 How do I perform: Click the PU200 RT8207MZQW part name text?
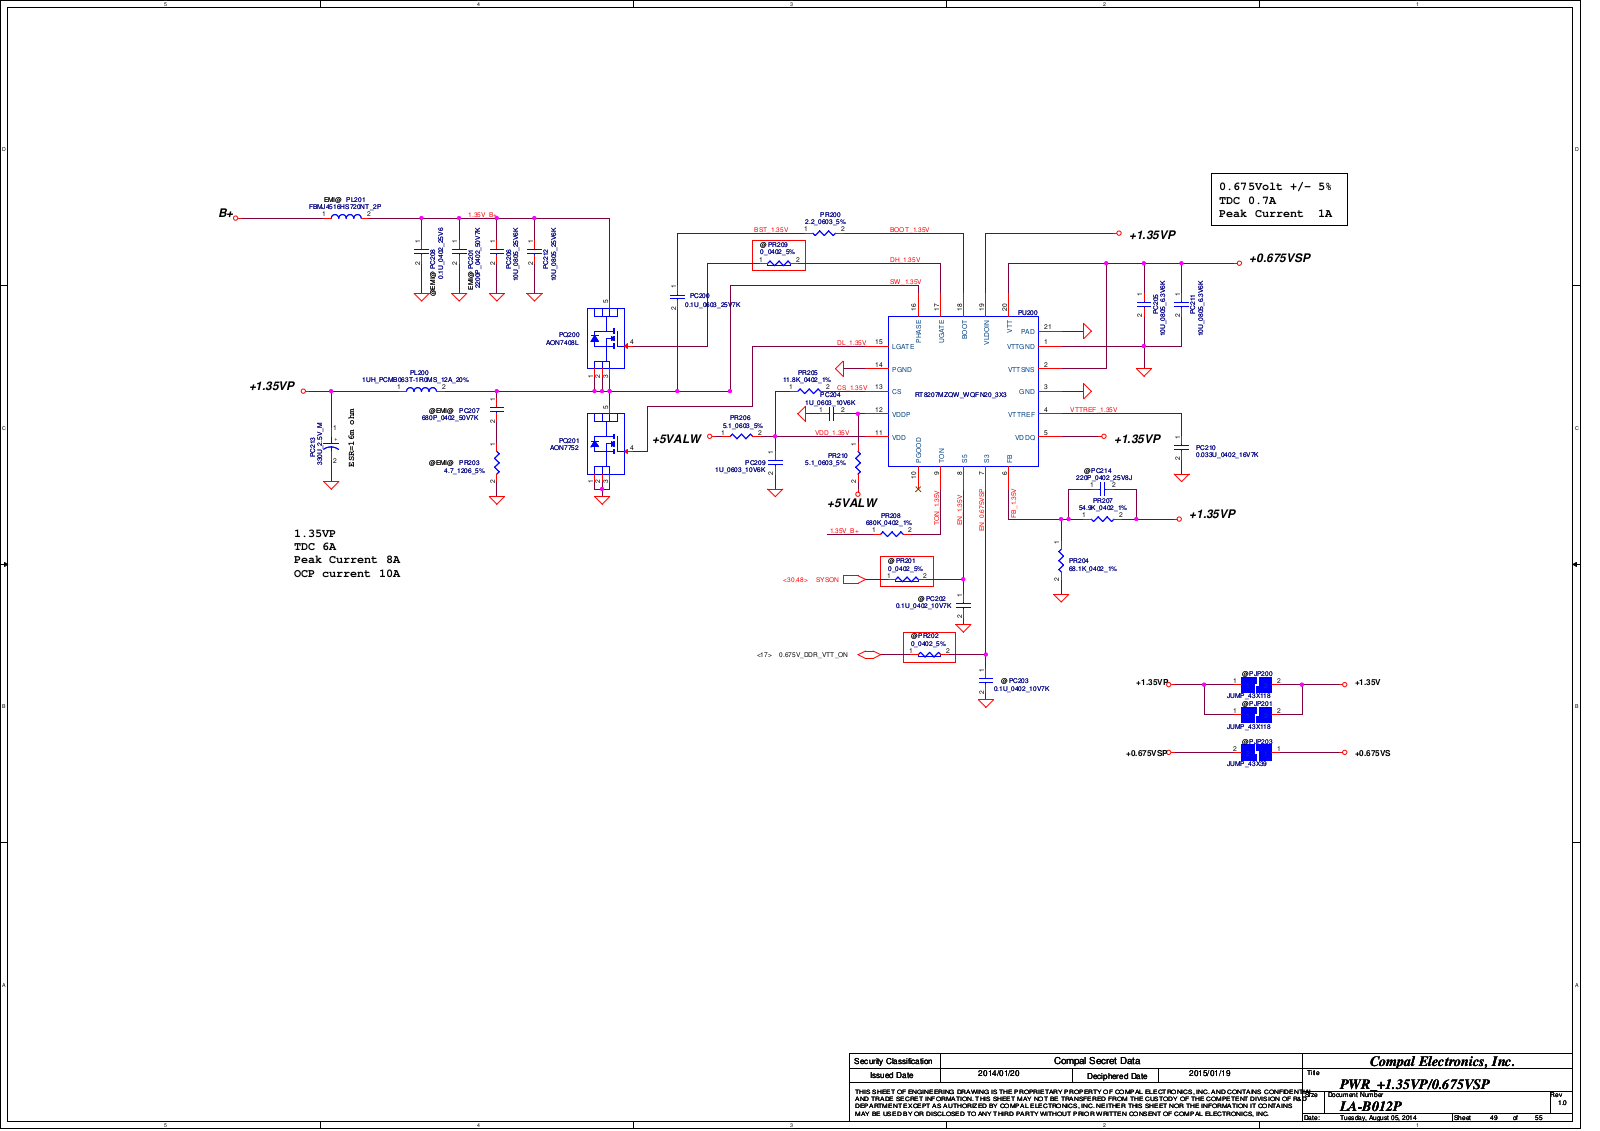[960, 395]
